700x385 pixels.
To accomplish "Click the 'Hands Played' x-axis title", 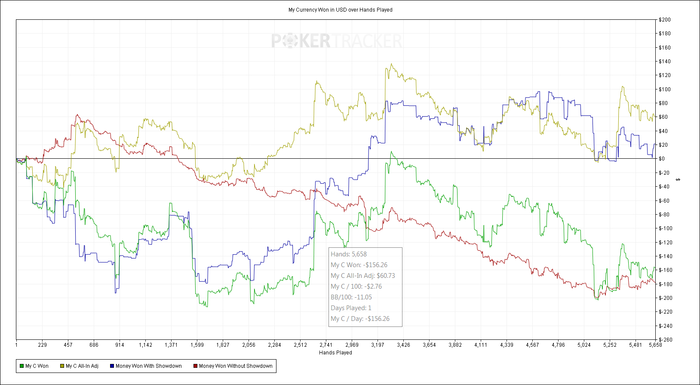I will pyautogui.click(x=335, y=352).
